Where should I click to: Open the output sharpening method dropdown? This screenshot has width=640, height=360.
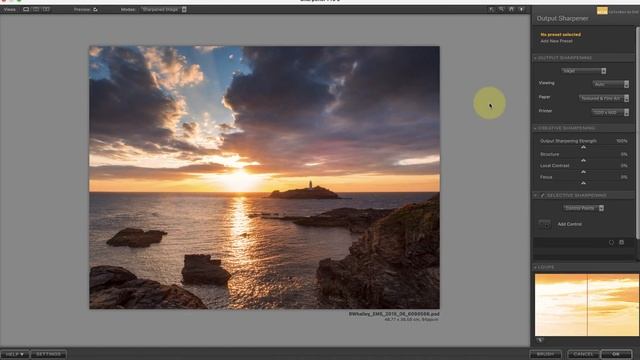(584, 71)
